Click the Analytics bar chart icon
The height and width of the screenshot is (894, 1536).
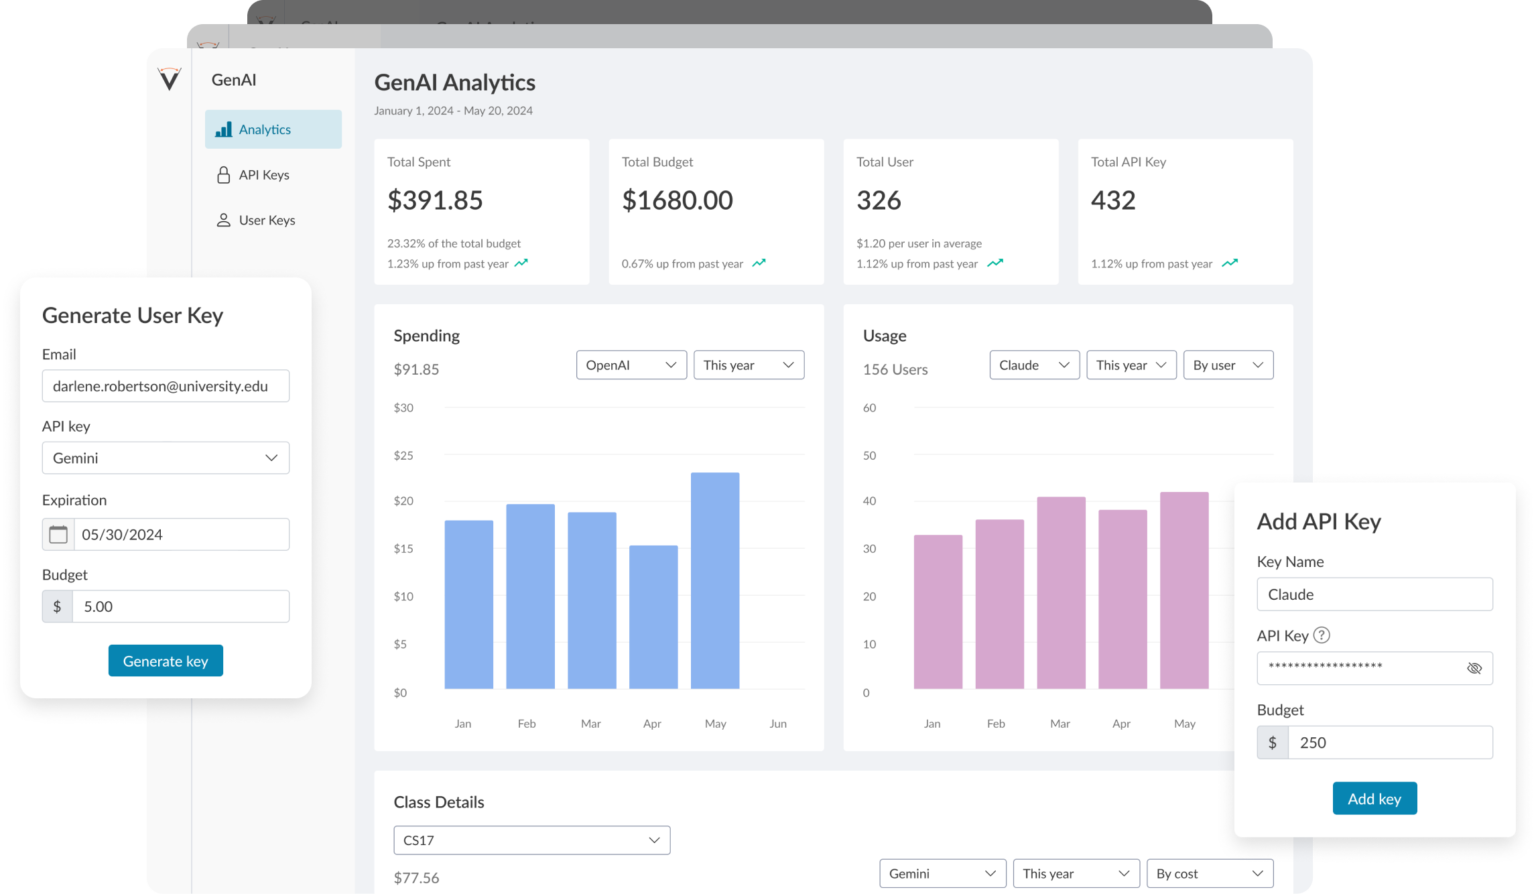click(224, 130)
